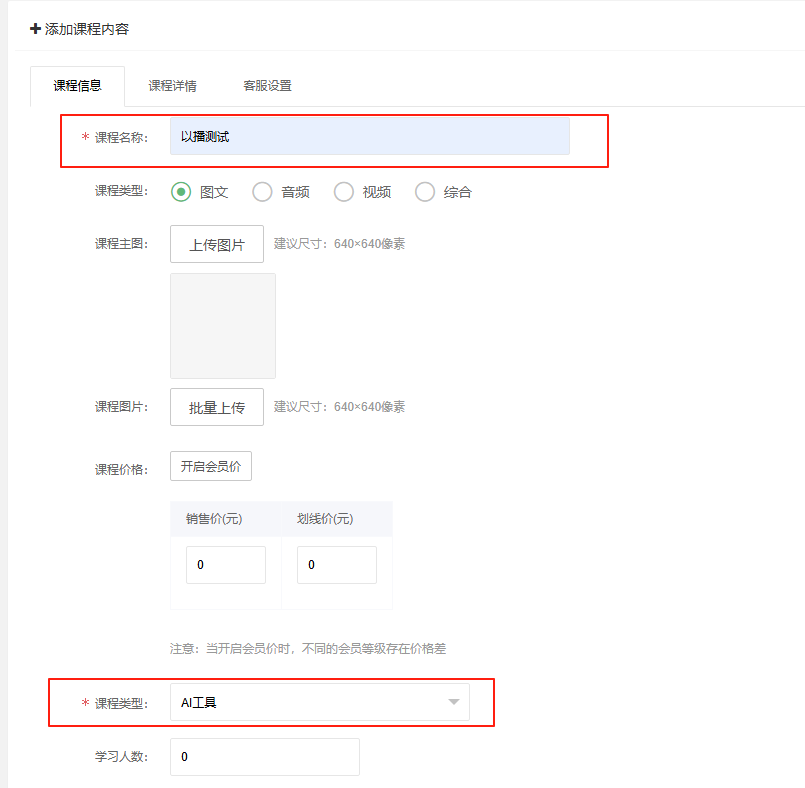The height and width of the screenshot is (788, 805).
Task: Click the dropdown arrow in 课程类型 select
Action: point(454,703)
